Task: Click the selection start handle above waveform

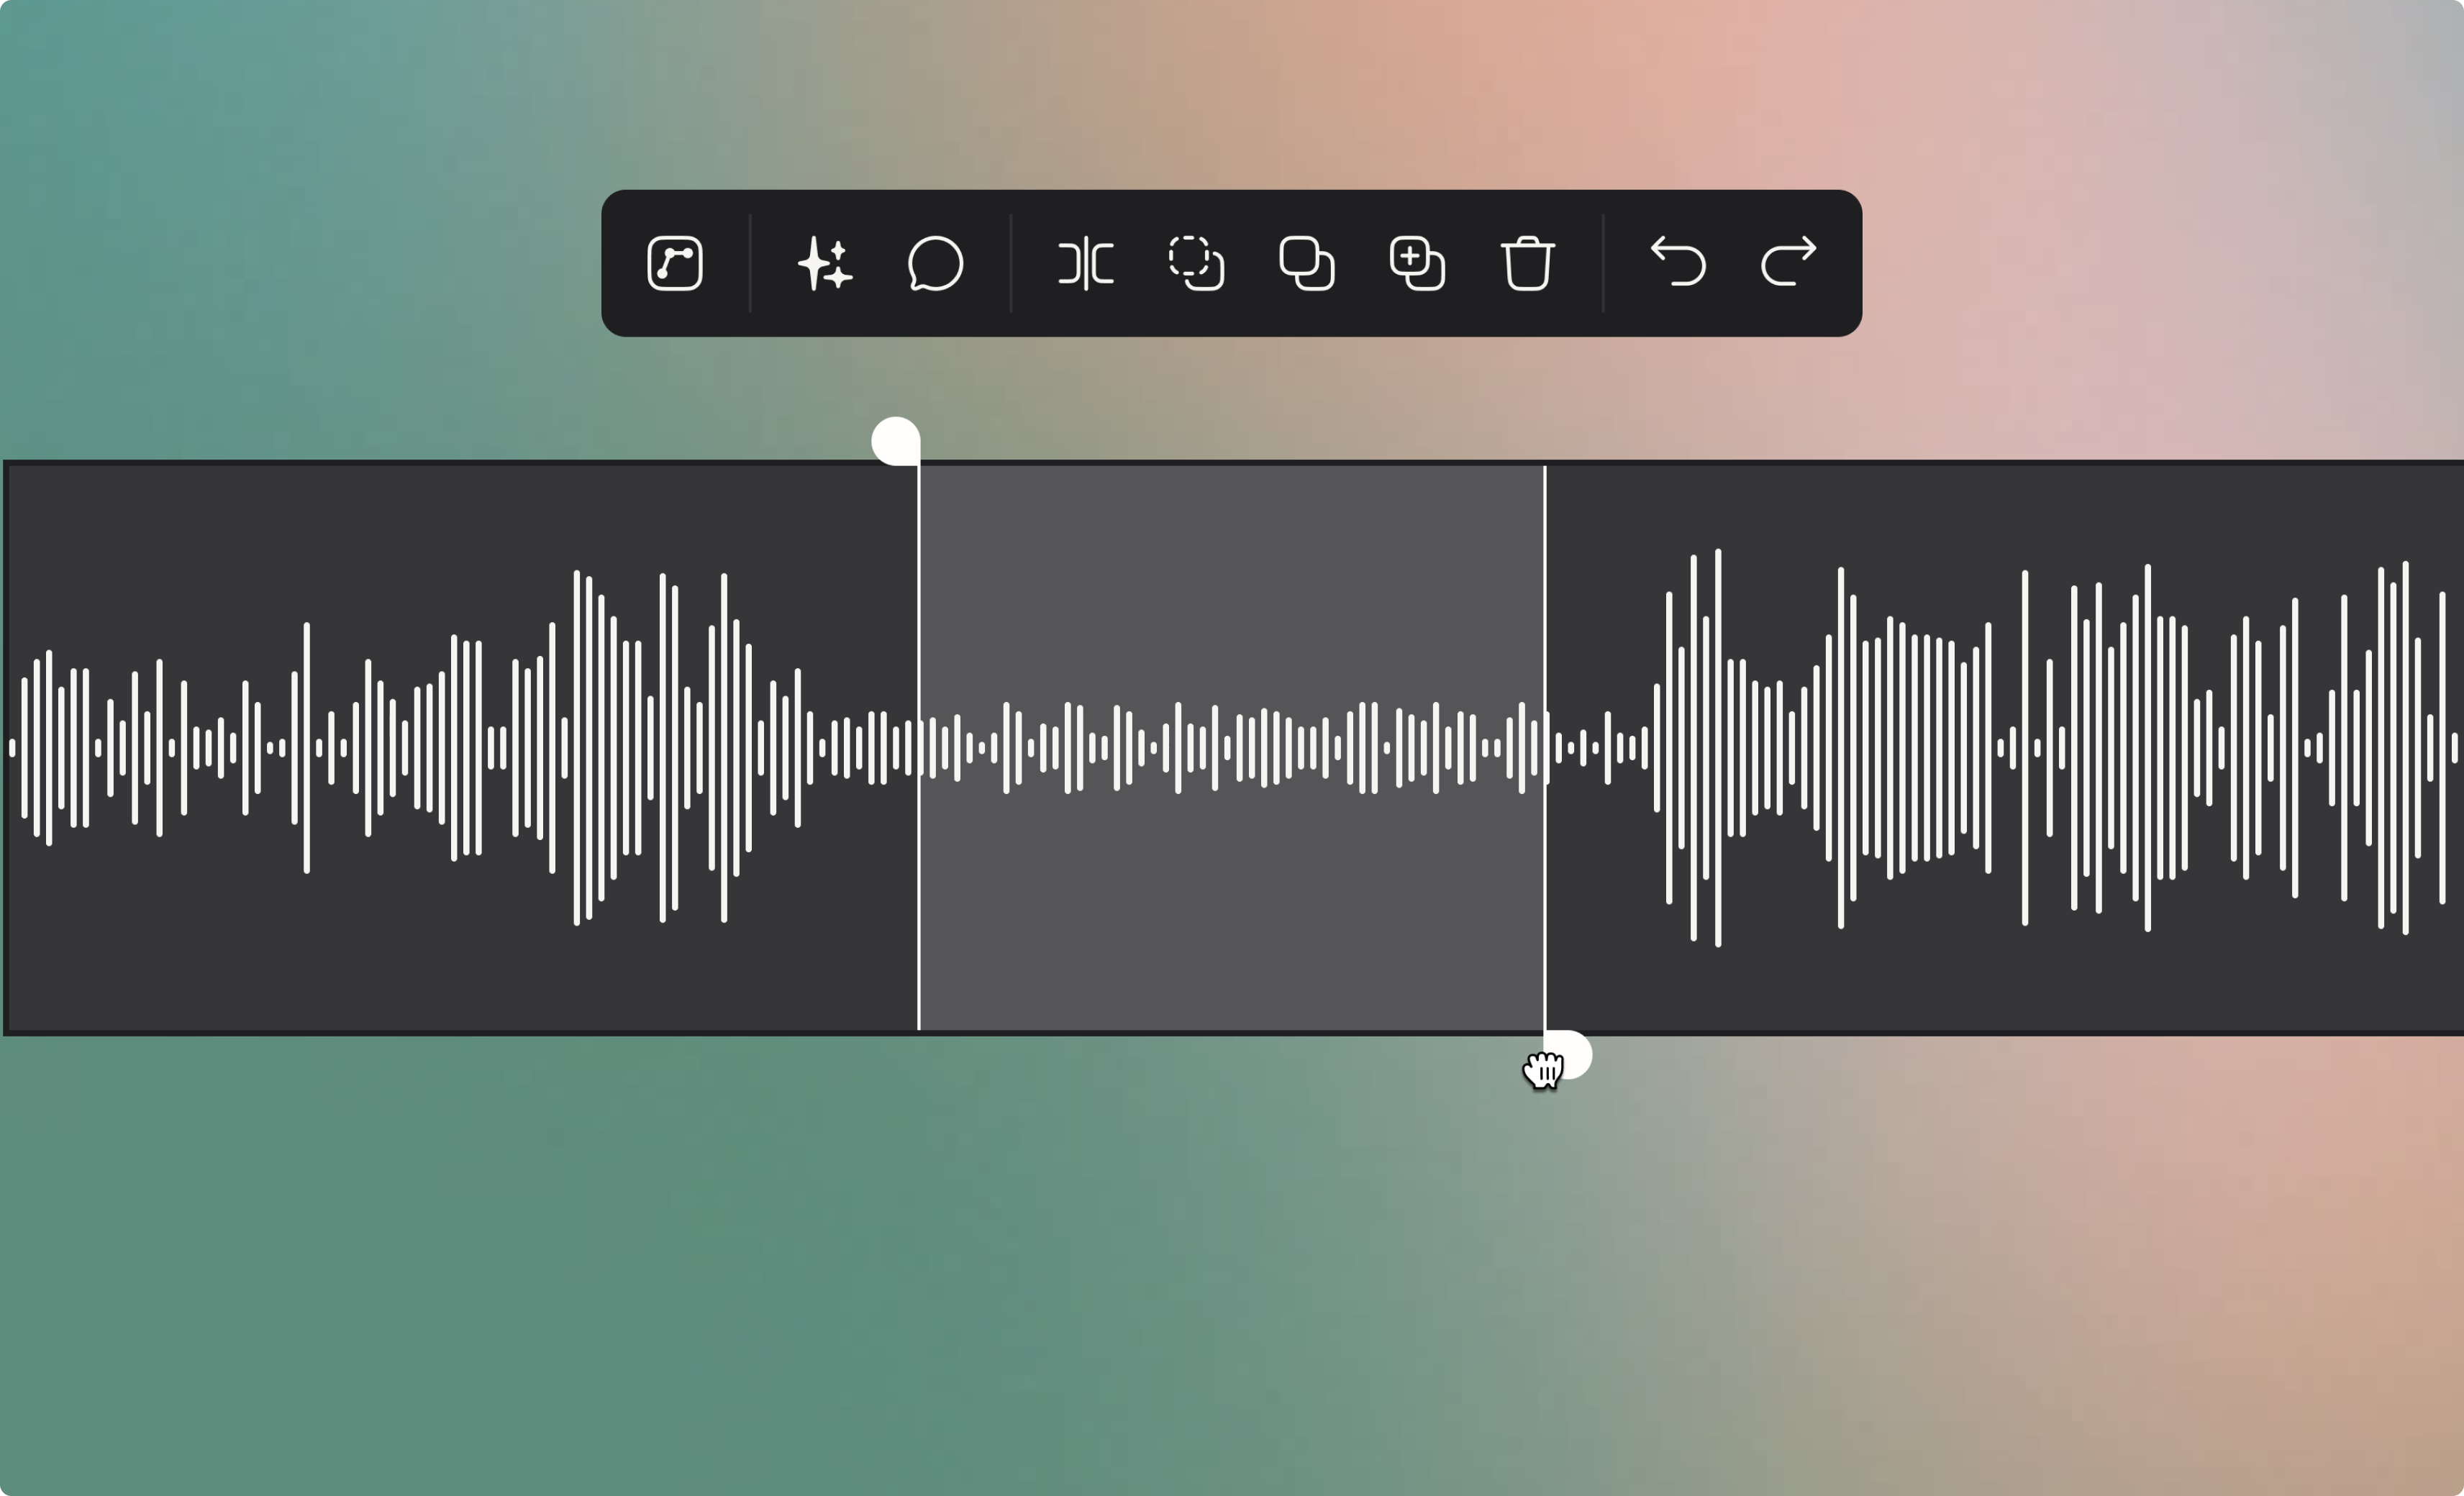Action: click(x=896, y=441)
